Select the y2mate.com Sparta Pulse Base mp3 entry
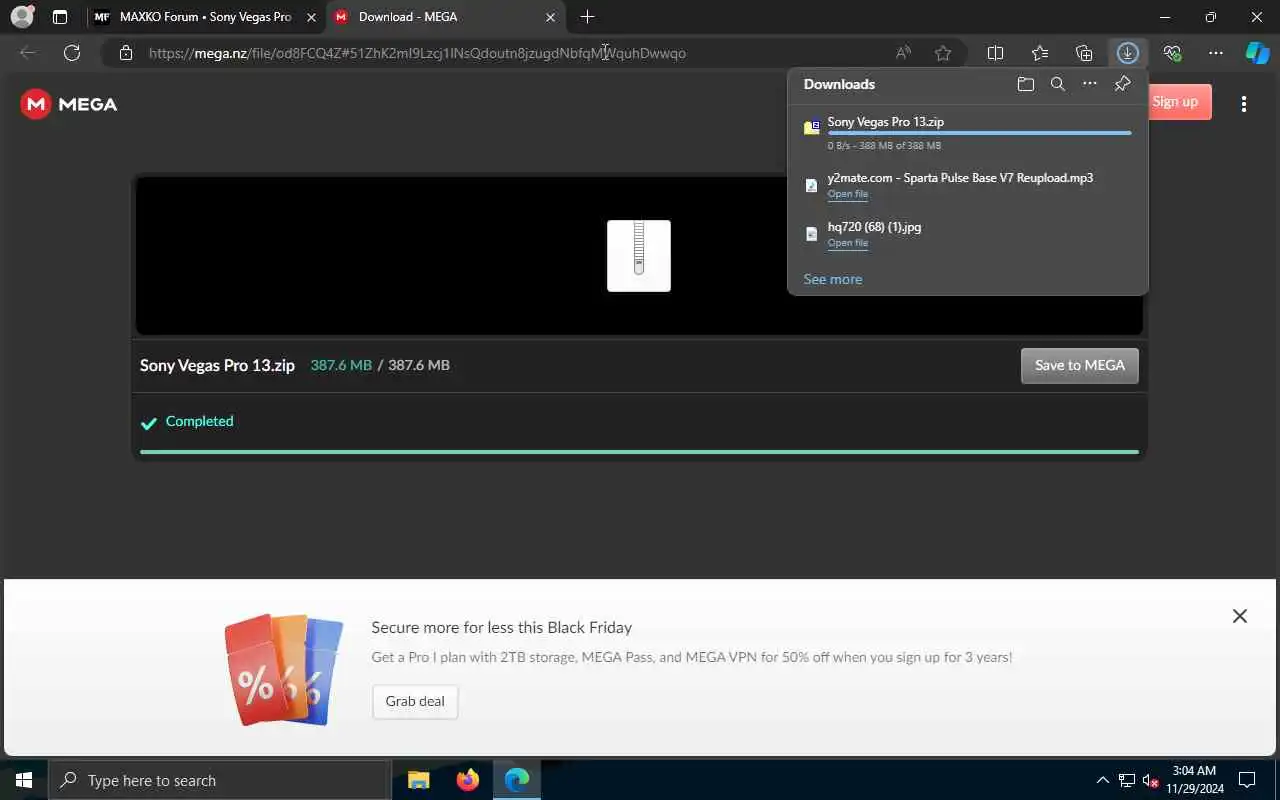Image resolution: width=1280 pixels, height=800 pixels. (967, 185)
